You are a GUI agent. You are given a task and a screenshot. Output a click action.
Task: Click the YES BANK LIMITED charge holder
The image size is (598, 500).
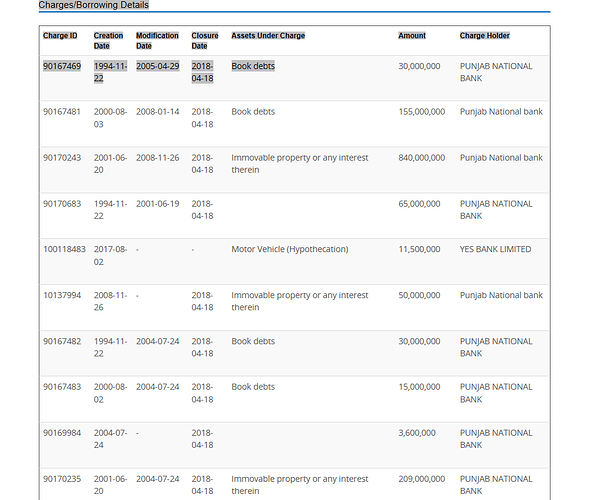click(495, 249)
